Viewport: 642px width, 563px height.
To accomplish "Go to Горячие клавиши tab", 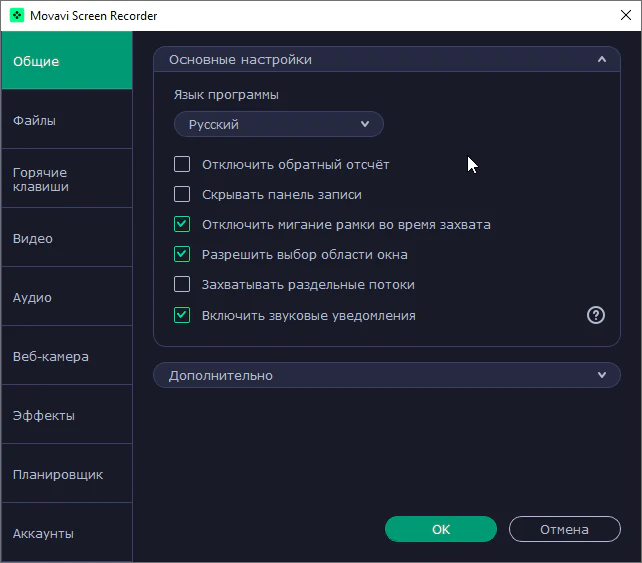I will [67, 179].
